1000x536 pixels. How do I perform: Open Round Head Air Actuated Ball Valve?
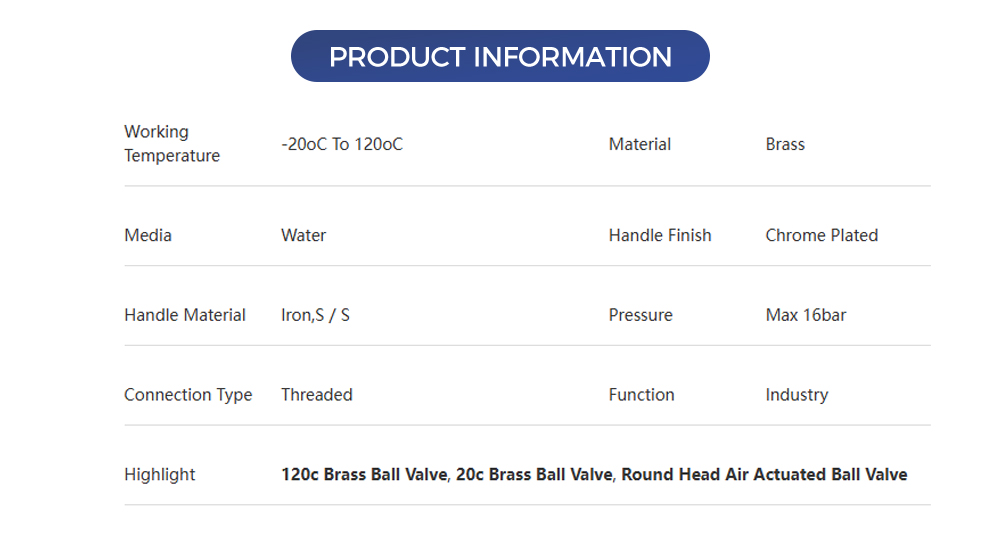pos(764,475)
